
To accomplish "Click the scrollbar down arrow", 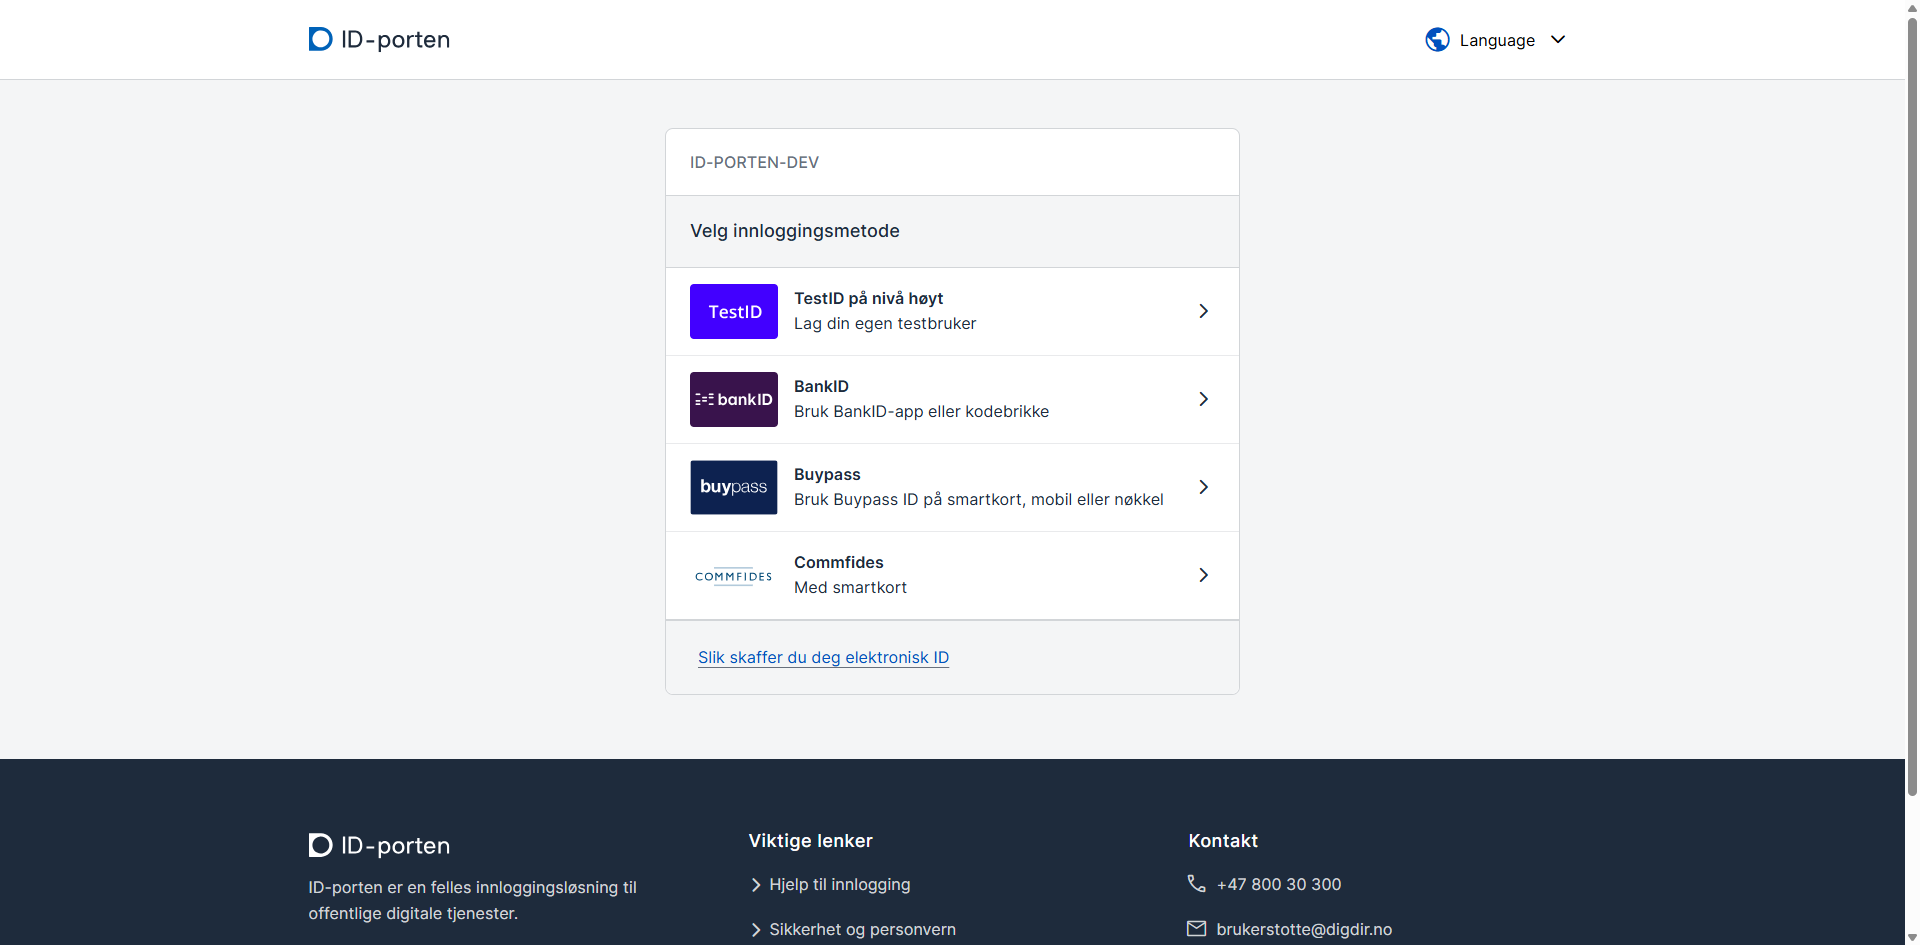I will click(1912, 937).
